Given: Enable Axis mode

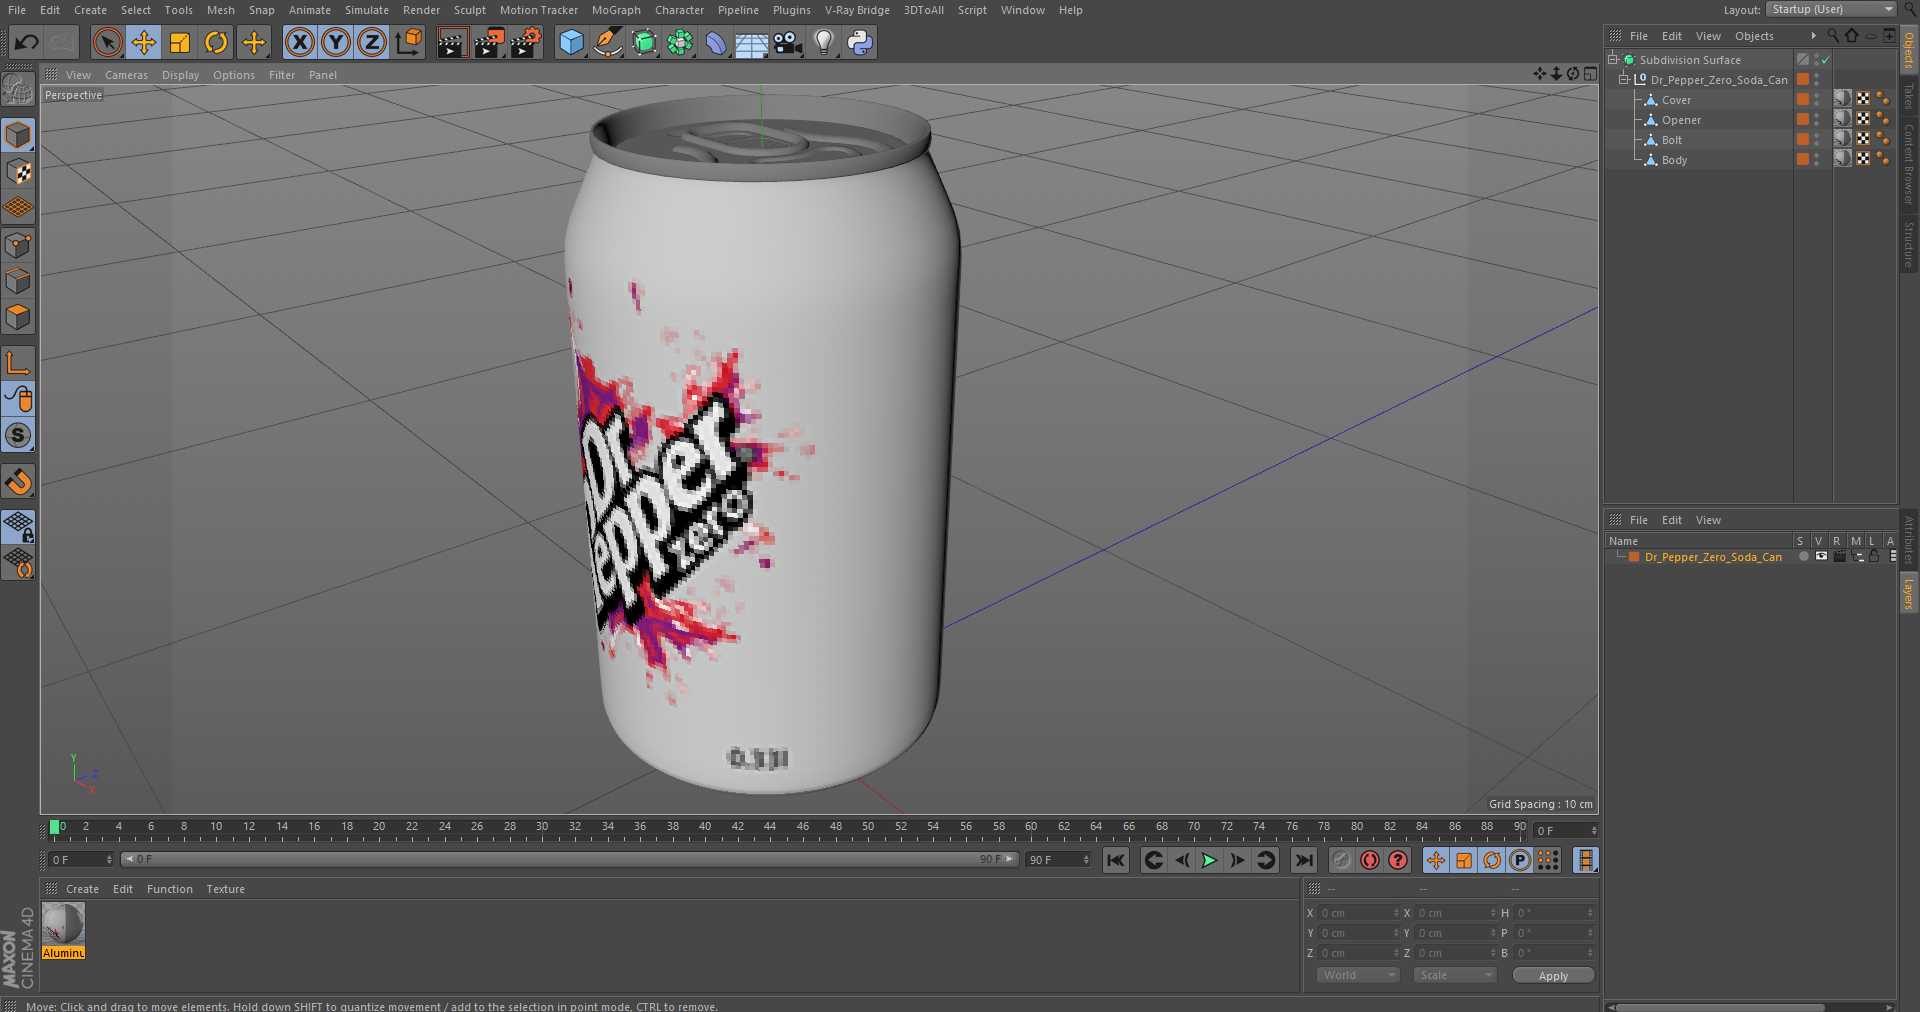Looking at the screenshot, I should [18, 363].
